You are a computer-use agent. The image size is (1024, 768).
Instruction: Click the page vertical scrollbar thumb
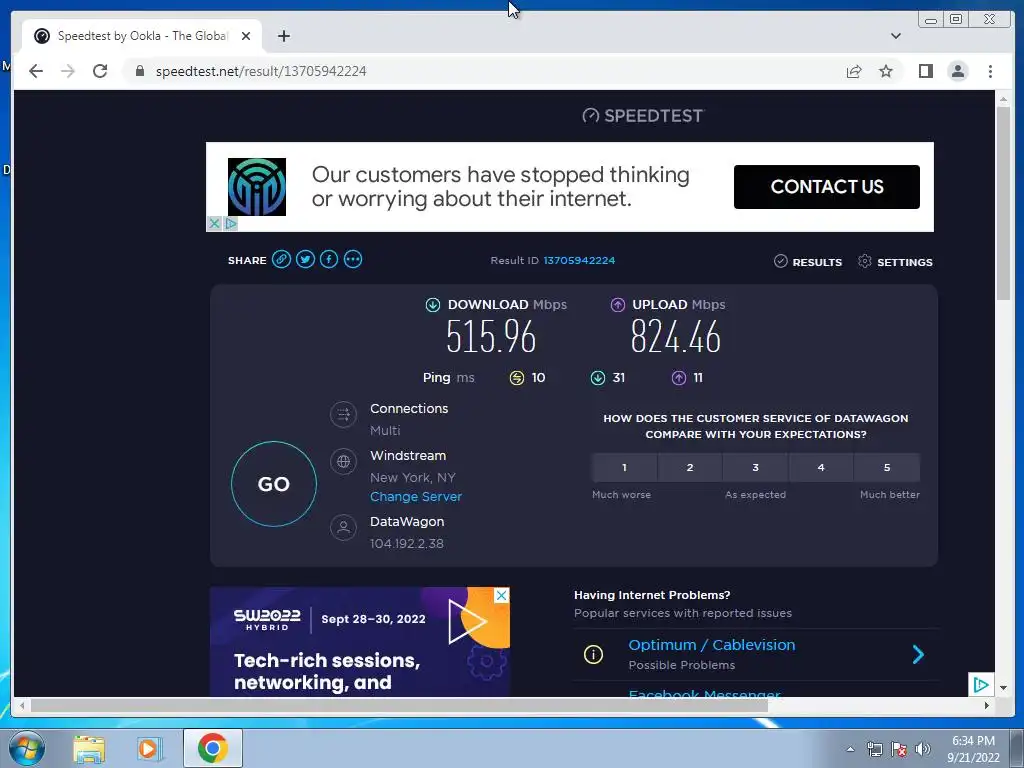point(1003,202)
